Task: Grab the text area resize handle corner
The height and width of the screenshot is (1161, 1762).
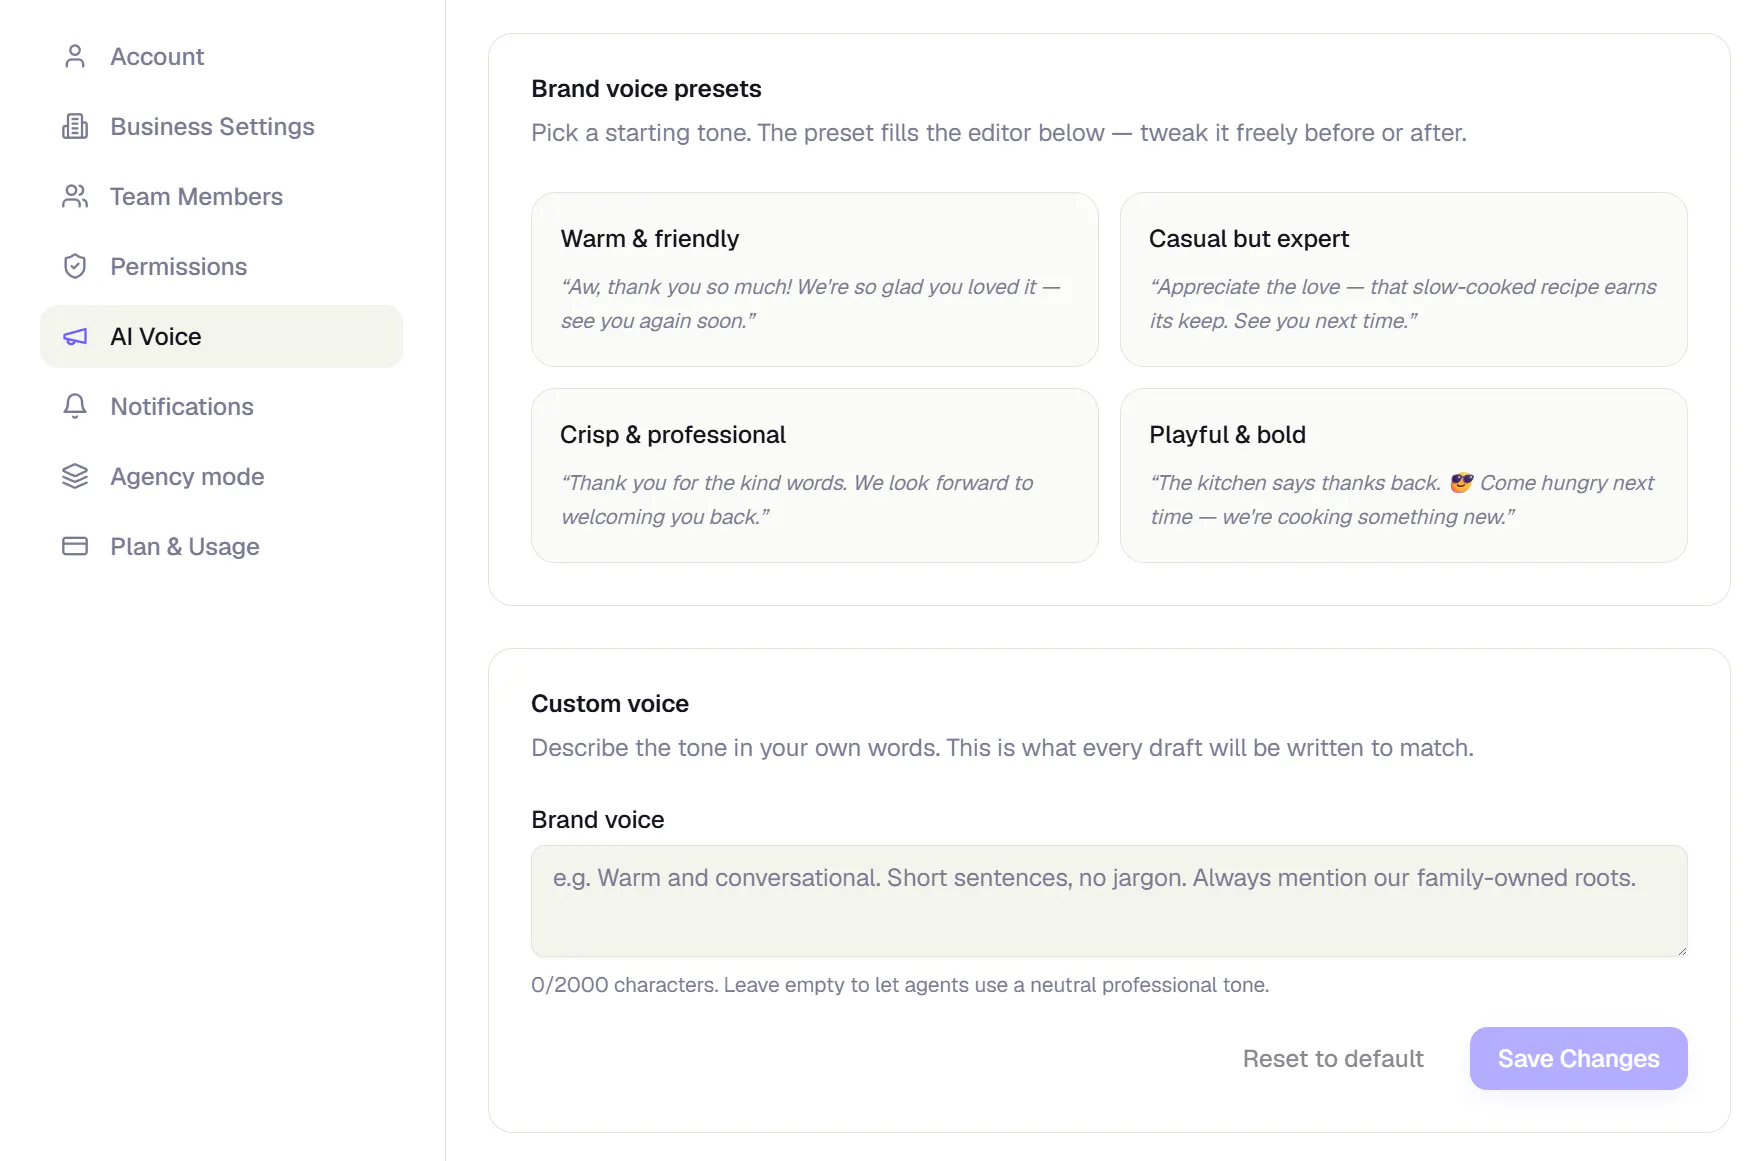Action: 1682,951
